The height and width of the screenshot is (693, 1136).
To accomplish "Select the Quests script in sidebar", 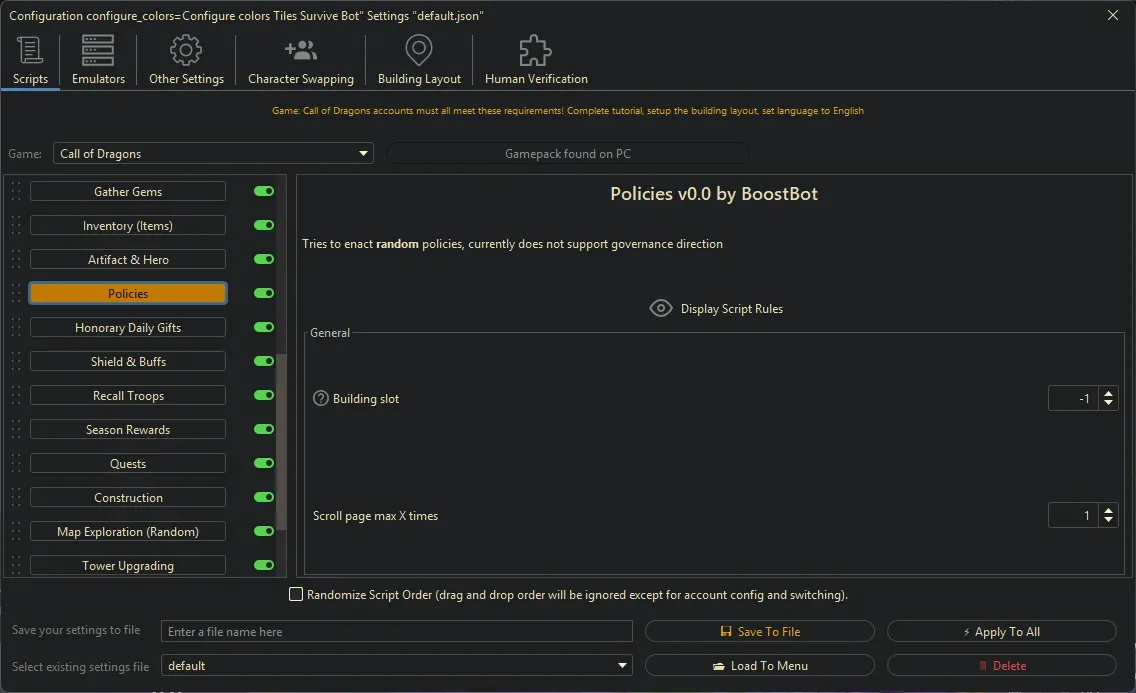I will pyautogui.click(x=127, y=463).
